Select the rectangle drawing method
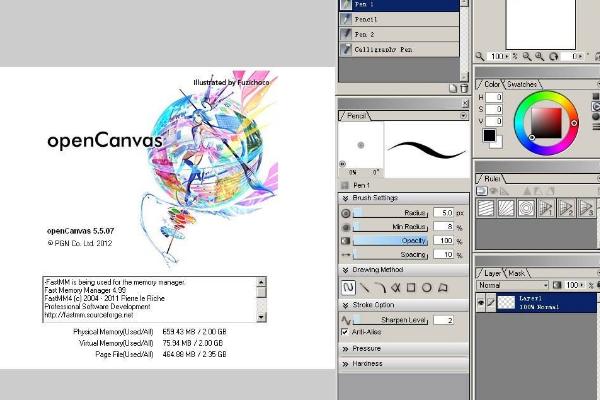This screenshot has height=400, width=600. [411, 288]
